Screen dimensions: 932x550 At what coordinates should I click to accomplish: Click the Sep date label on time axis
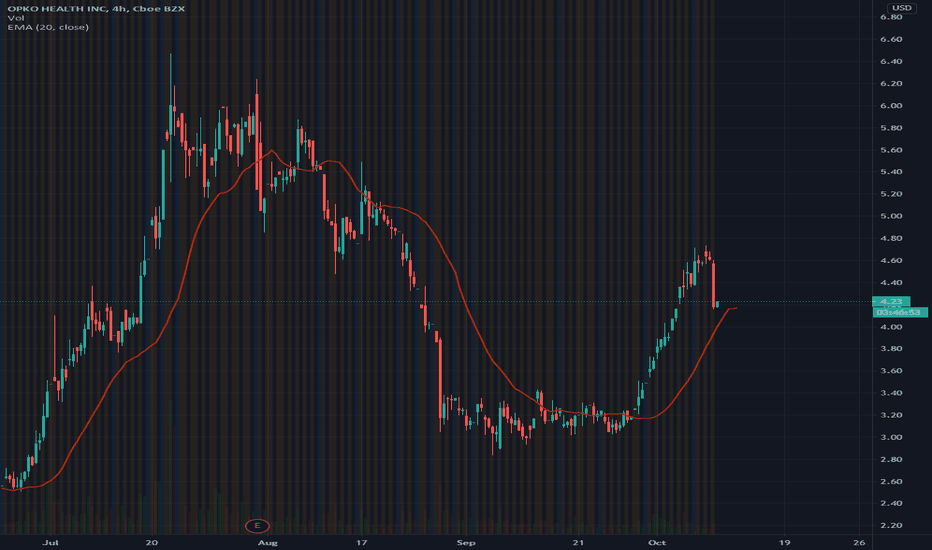[466, 542]
